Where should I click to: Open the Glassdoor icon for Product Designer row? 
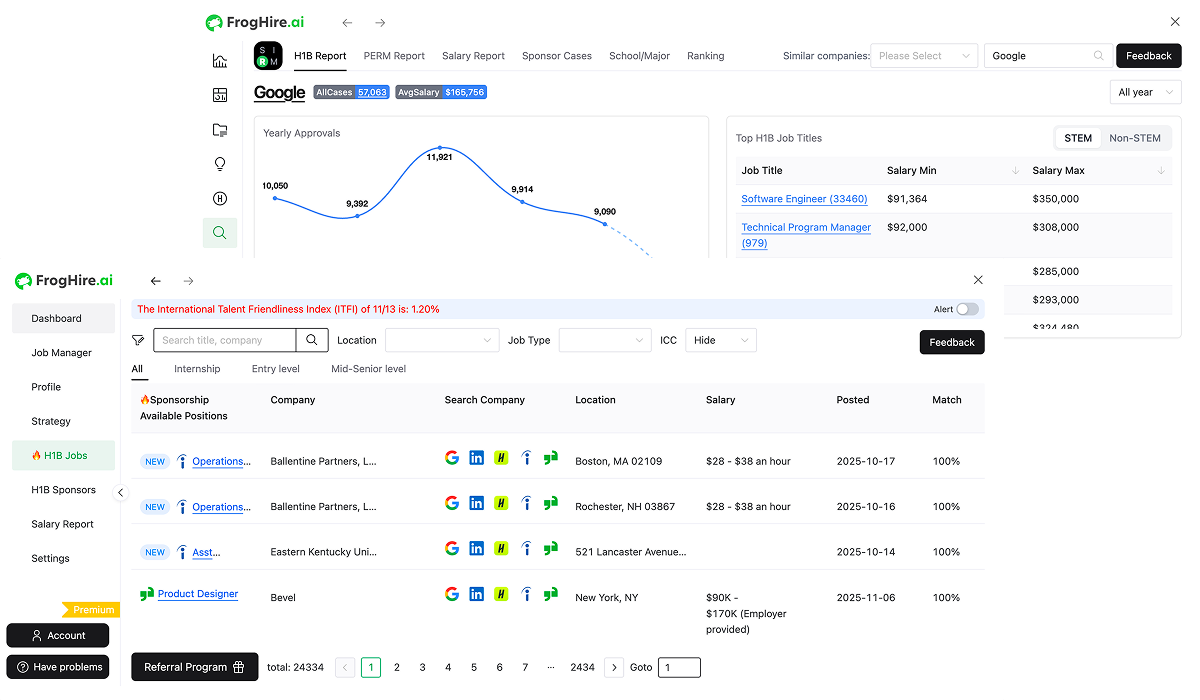551,593
